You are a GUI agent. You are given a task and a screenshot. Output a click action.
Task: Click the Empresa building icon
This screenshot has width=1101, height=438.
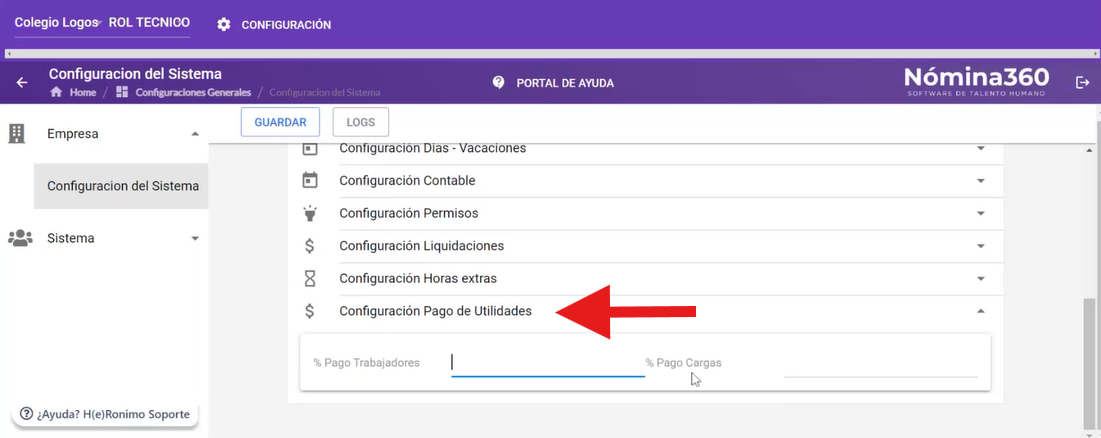click(x=16, y=133)
